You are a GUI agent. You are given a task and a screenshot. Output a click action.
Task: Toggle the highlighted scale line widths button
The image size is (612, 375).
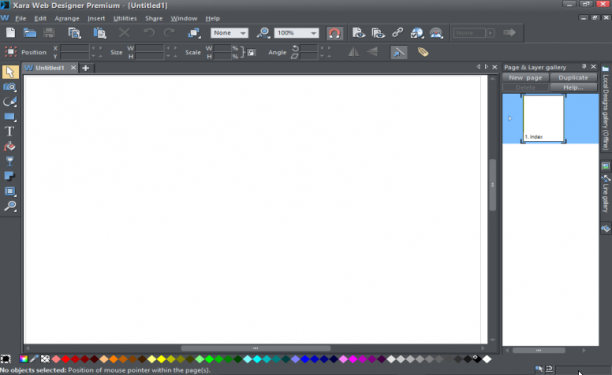[x=399, y=52]
